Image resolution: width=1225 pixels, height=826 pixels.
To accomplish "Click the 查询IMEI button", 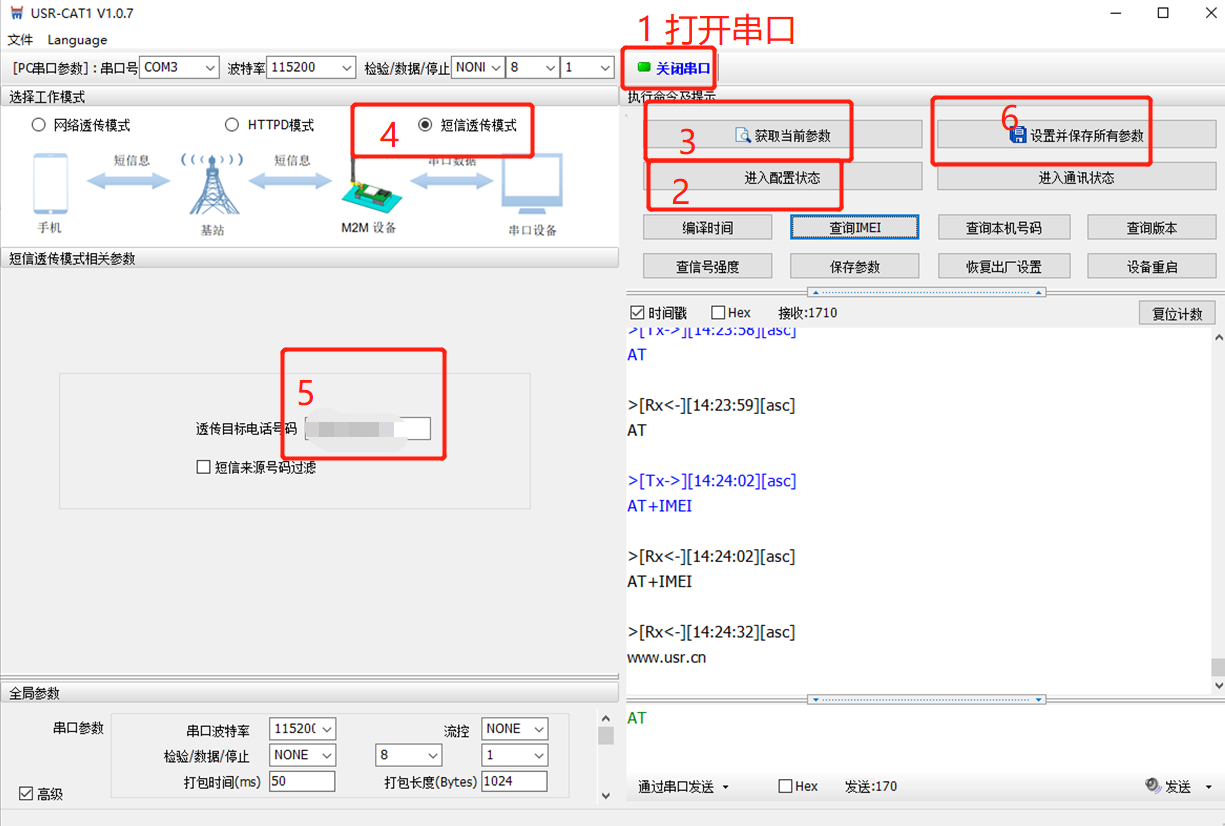I will [x=855, y=228].
